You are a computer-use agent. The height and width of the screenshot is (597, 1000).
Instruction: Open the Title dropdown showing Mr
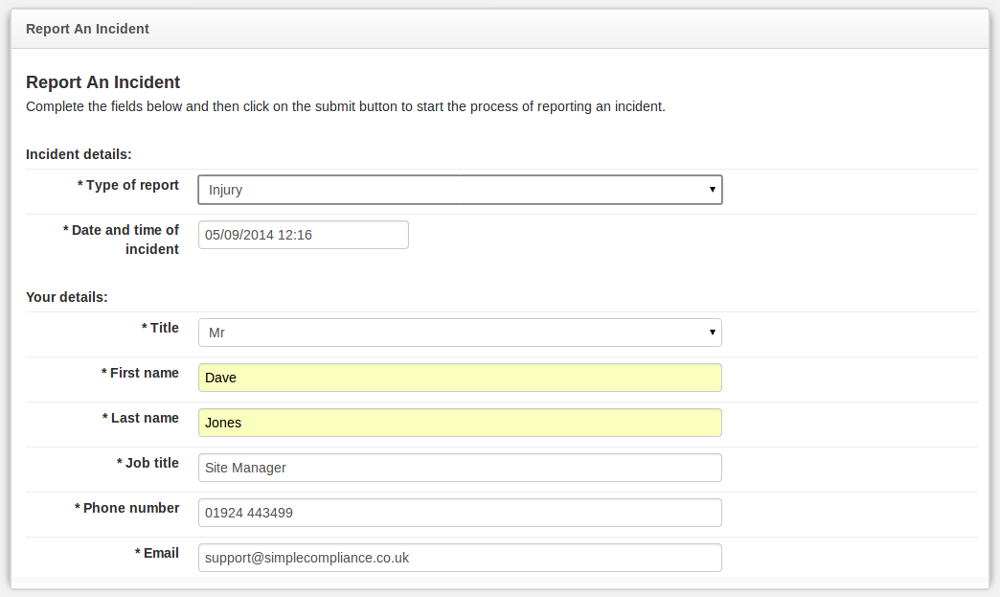click(x=460, y=332)
